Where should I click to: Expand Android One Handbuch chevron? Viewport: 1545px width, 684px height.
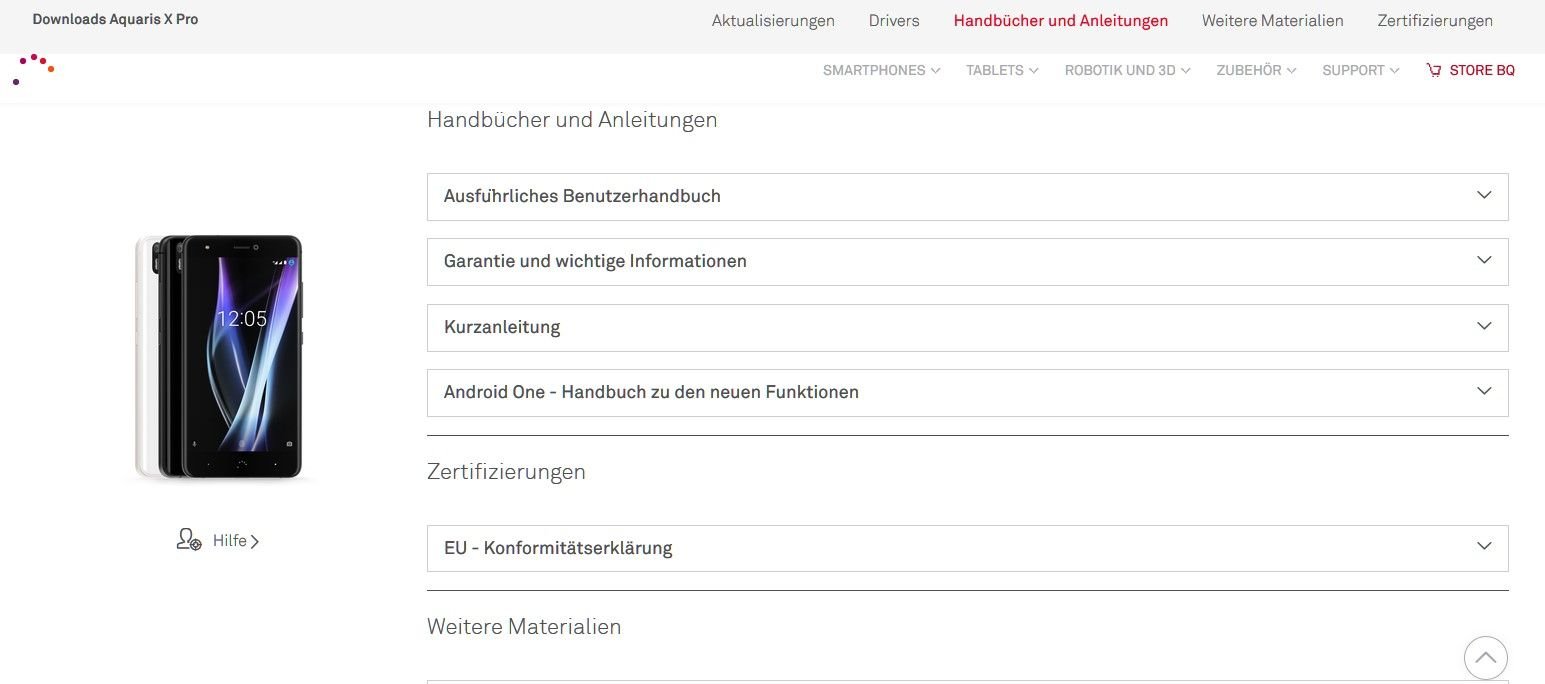(1484, 391)
